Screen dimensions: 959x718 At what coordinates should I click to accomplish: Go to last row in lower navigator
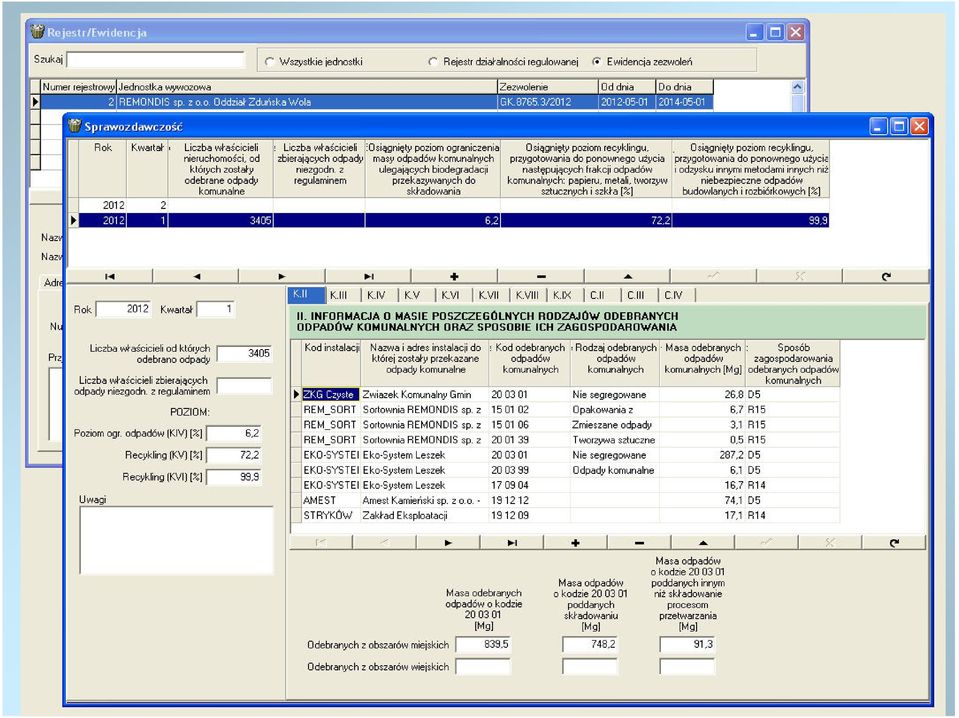(x=512, y=542)
